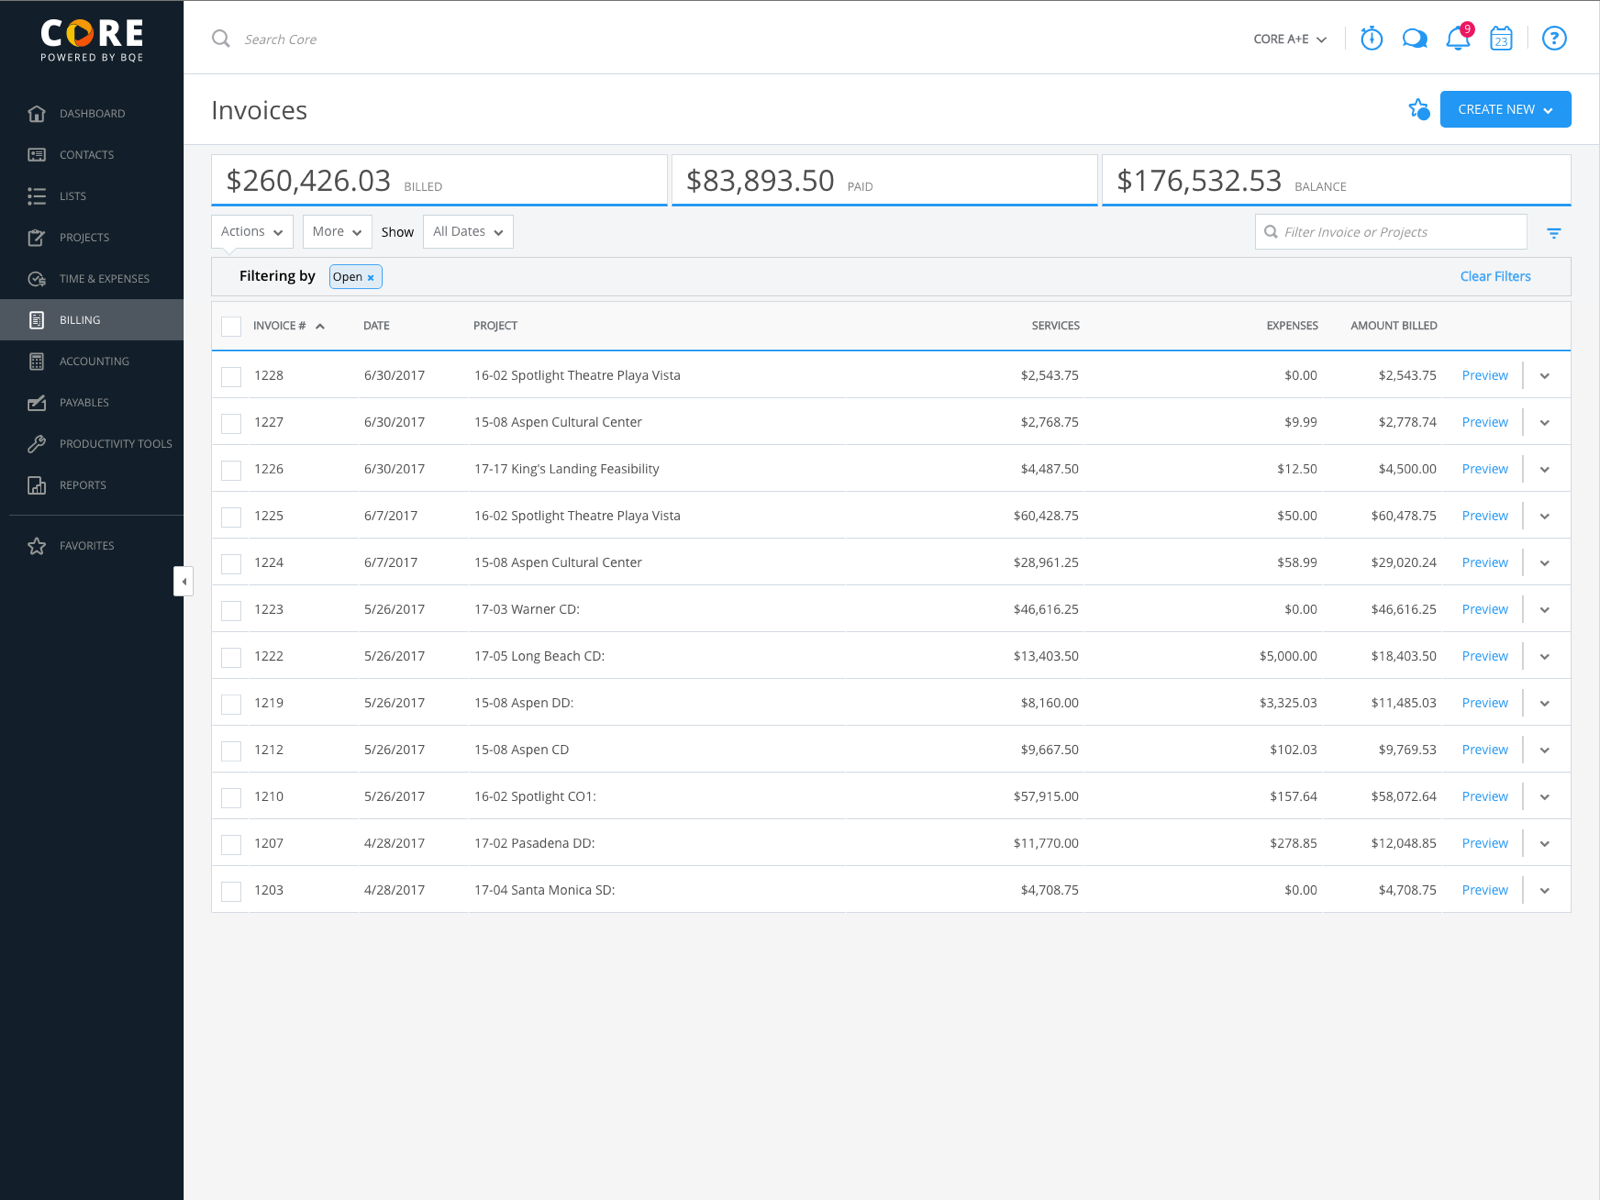This screenshot has height=1200, width=1600.
Task: Tick checkbox for invoice 1222
Action: click(231, 657)
